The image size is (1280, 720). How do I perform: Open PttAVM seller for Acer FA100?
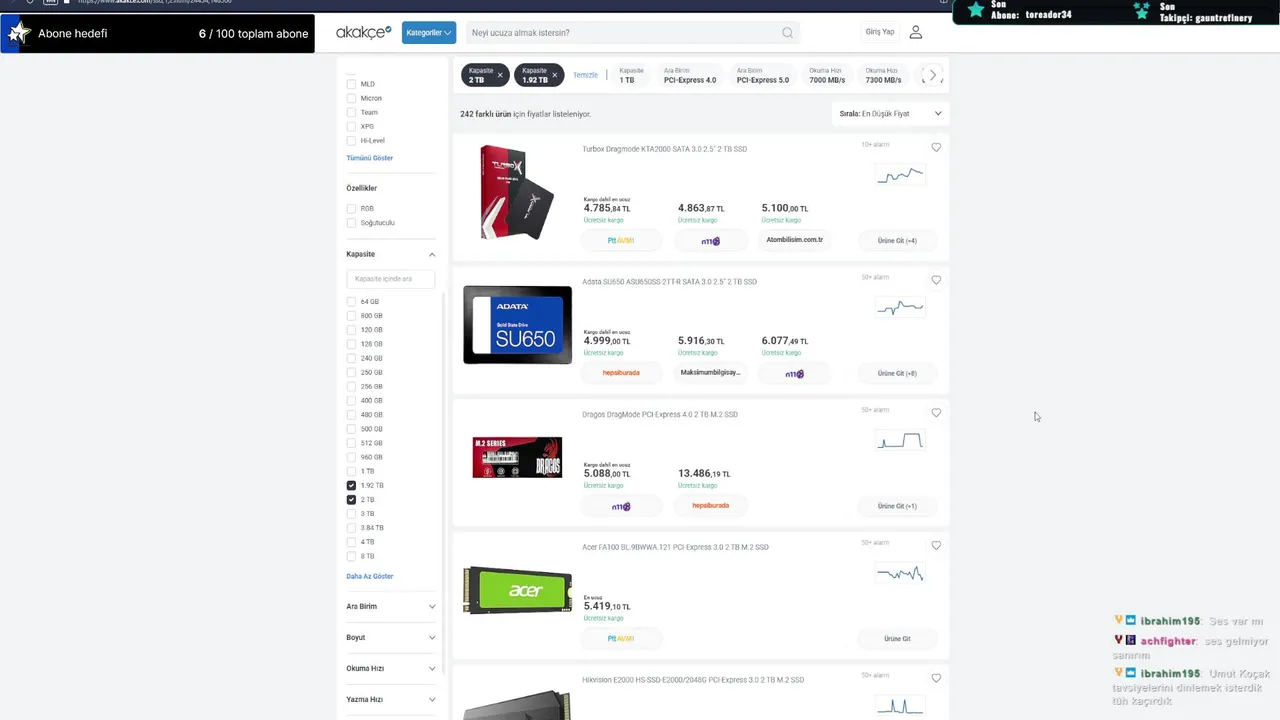[x=621, y=638]
